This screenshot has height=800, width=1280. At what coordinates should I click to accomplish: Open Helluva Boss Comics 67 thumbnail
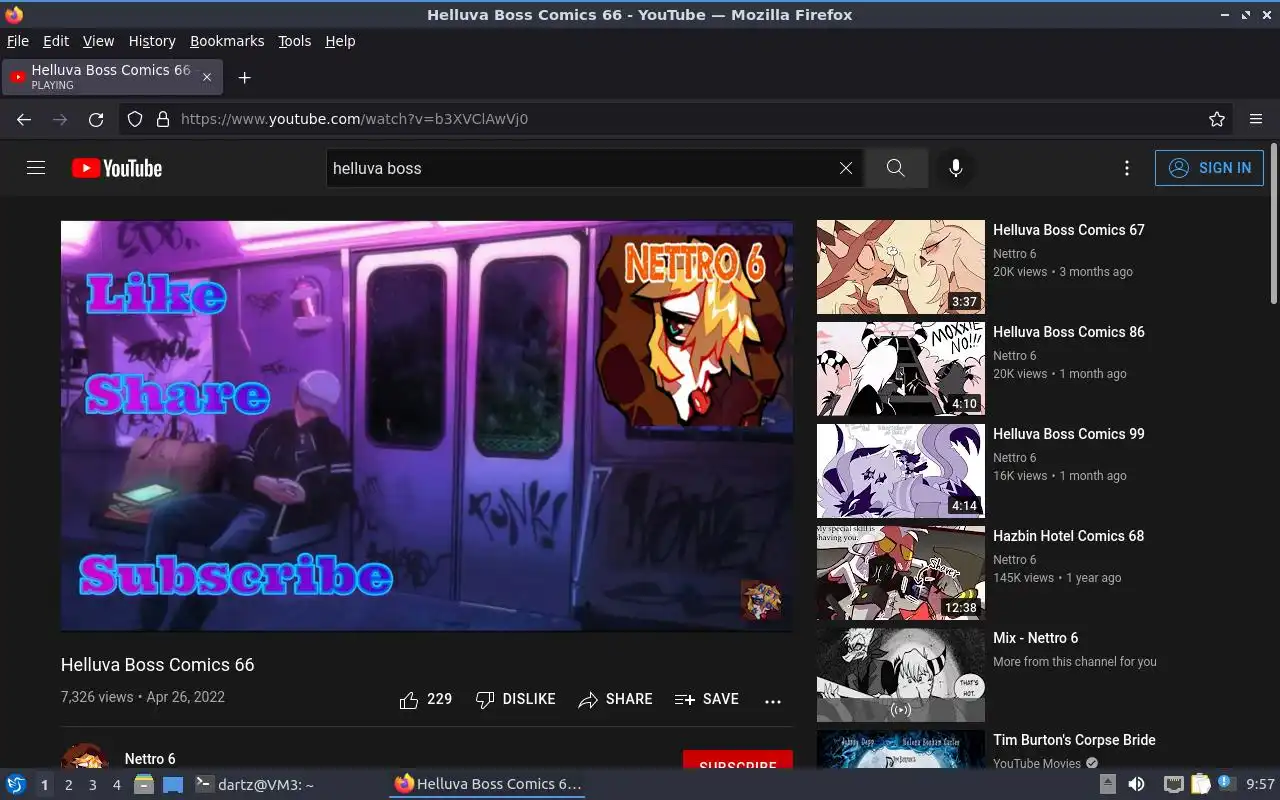(901, 267)
